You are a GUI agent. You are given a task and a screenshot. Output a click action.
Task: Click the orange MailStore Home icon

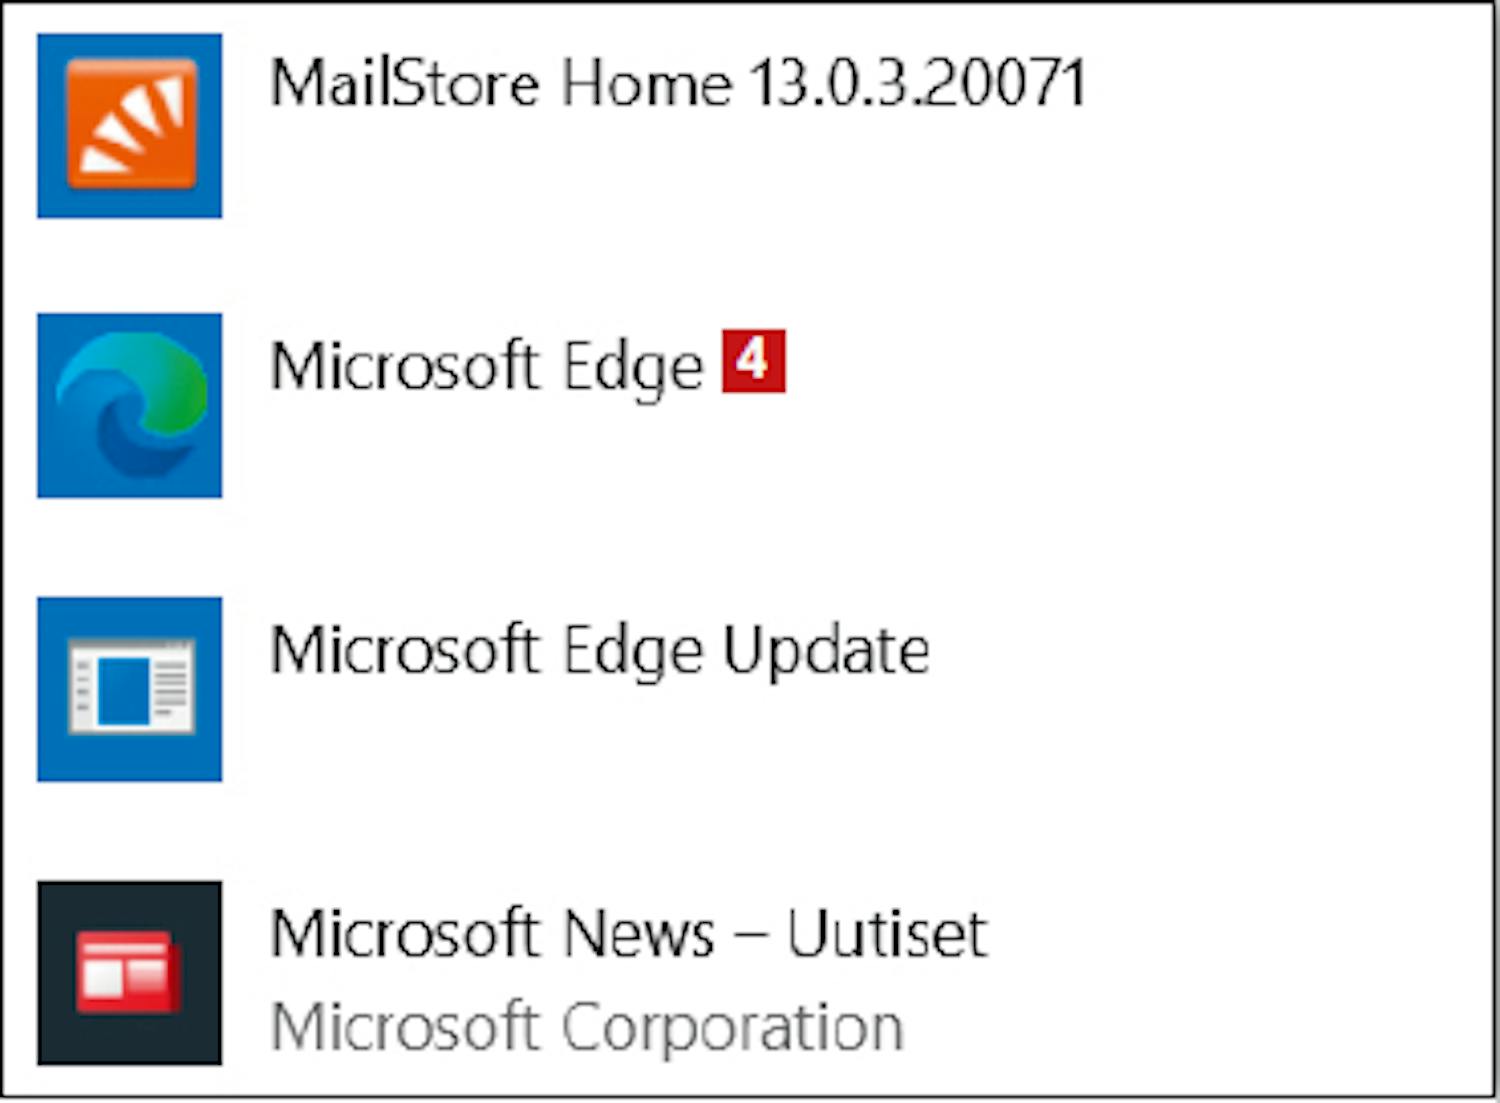(x=130, y=124)
